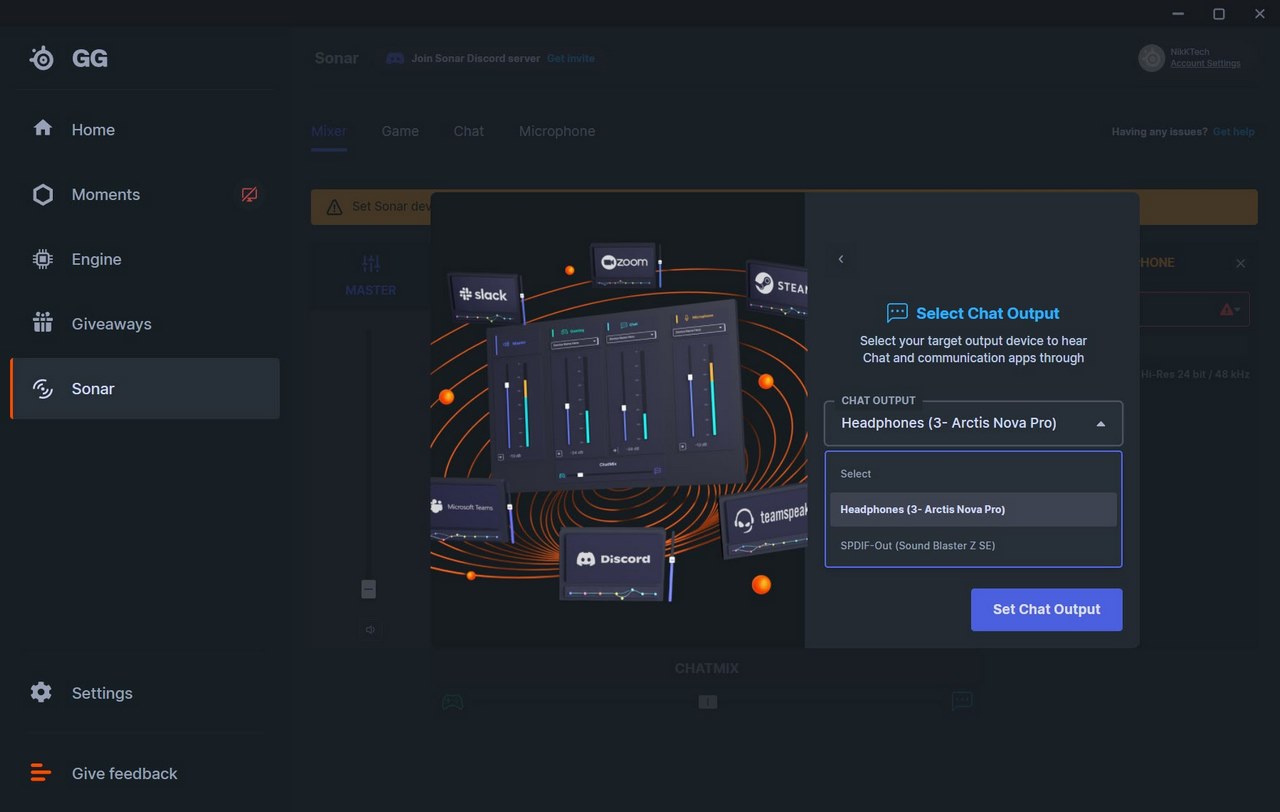Viewport: 1280px width, 812px height.
Task: Select Sonar in the sidebar
Action: [145, 388]
